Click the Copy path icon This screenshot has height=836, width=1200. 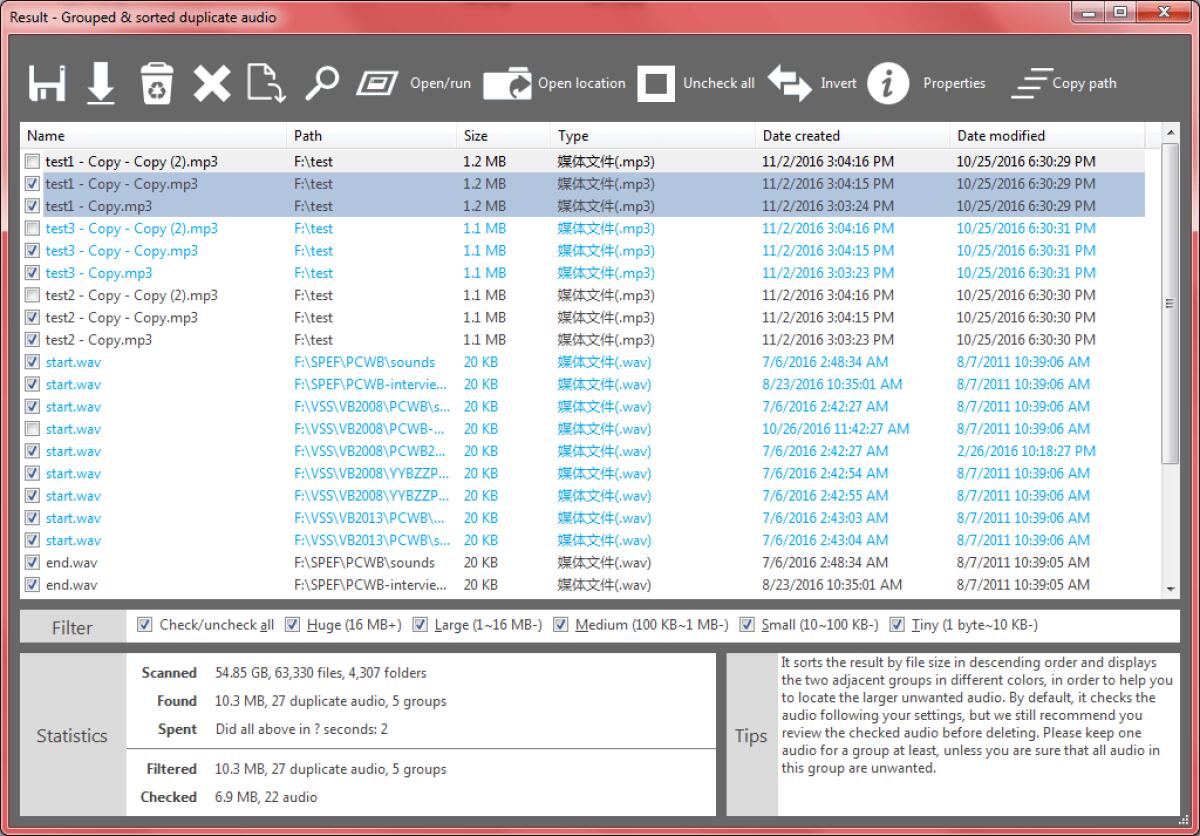(x=1032, y=83)
